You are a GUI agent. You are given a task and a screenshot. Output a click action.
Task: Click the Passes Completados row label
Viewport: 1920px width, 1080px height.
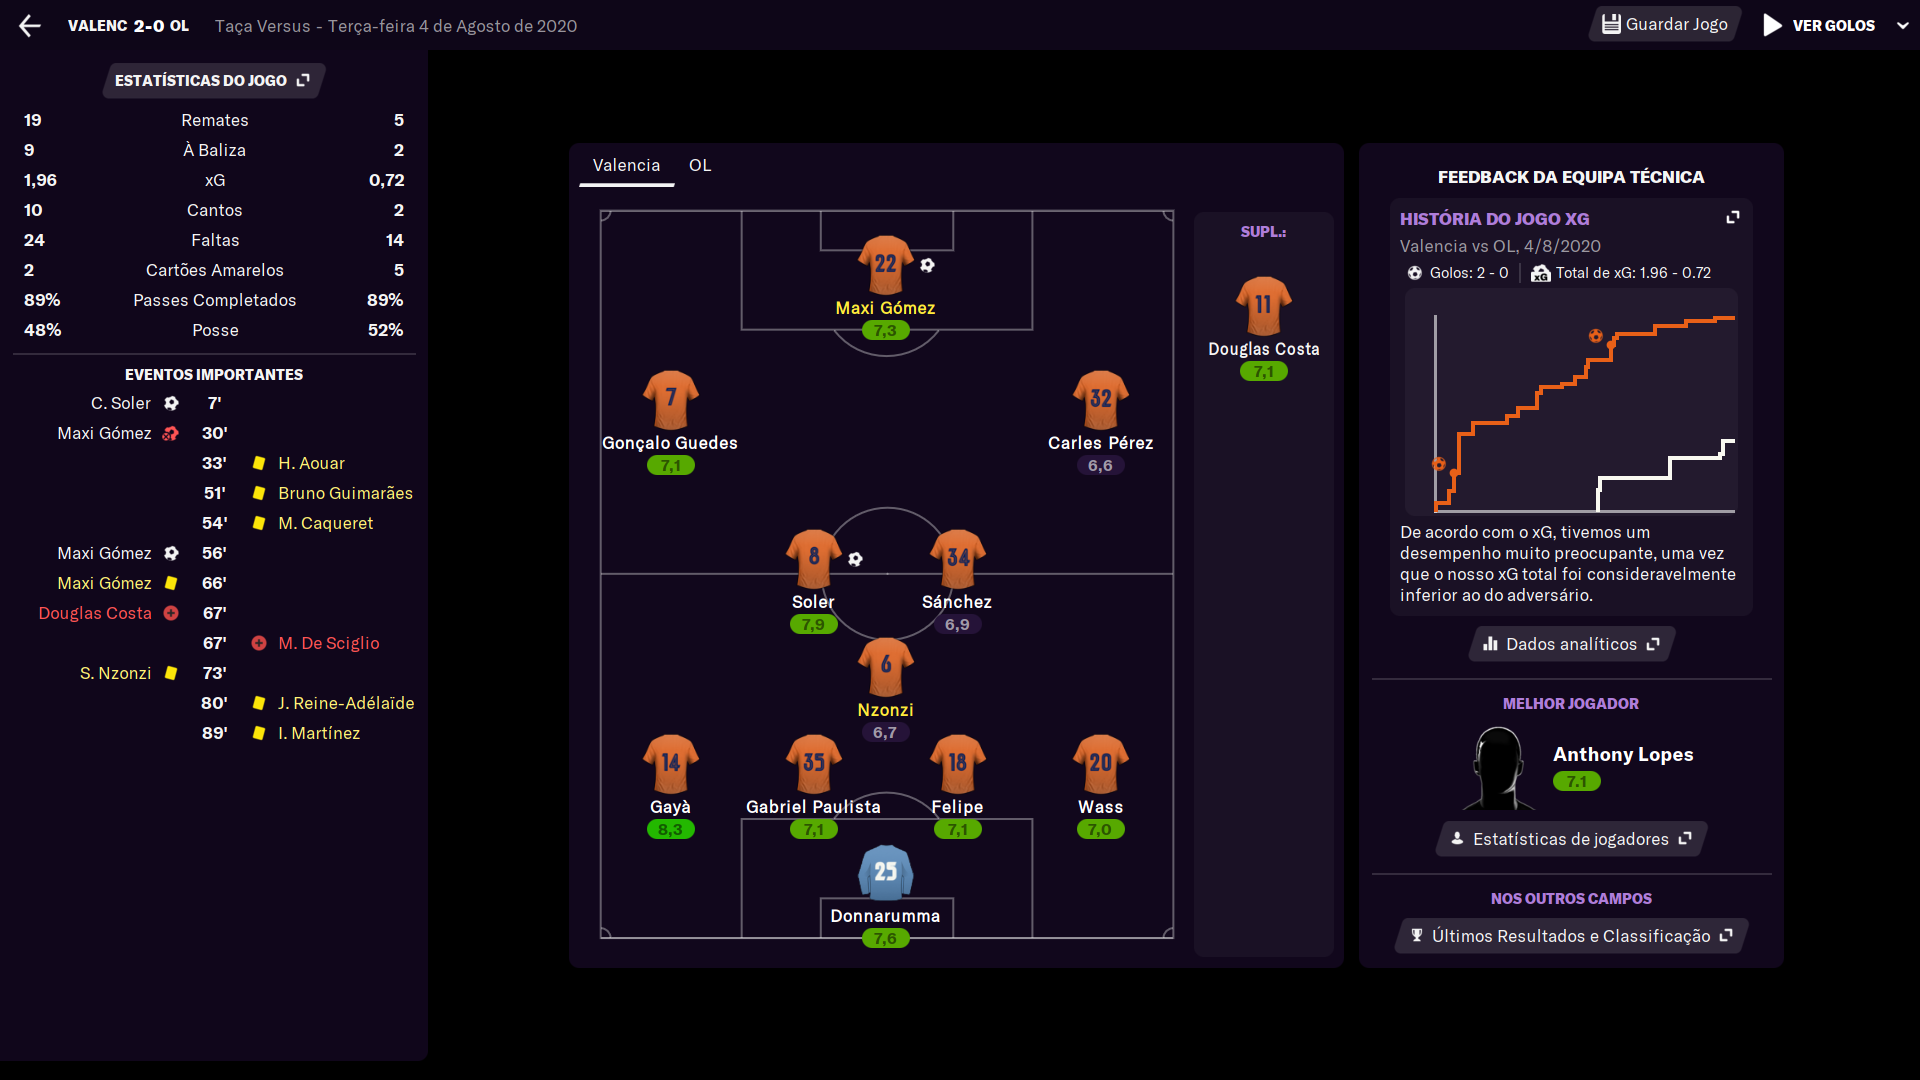[215, 301]
